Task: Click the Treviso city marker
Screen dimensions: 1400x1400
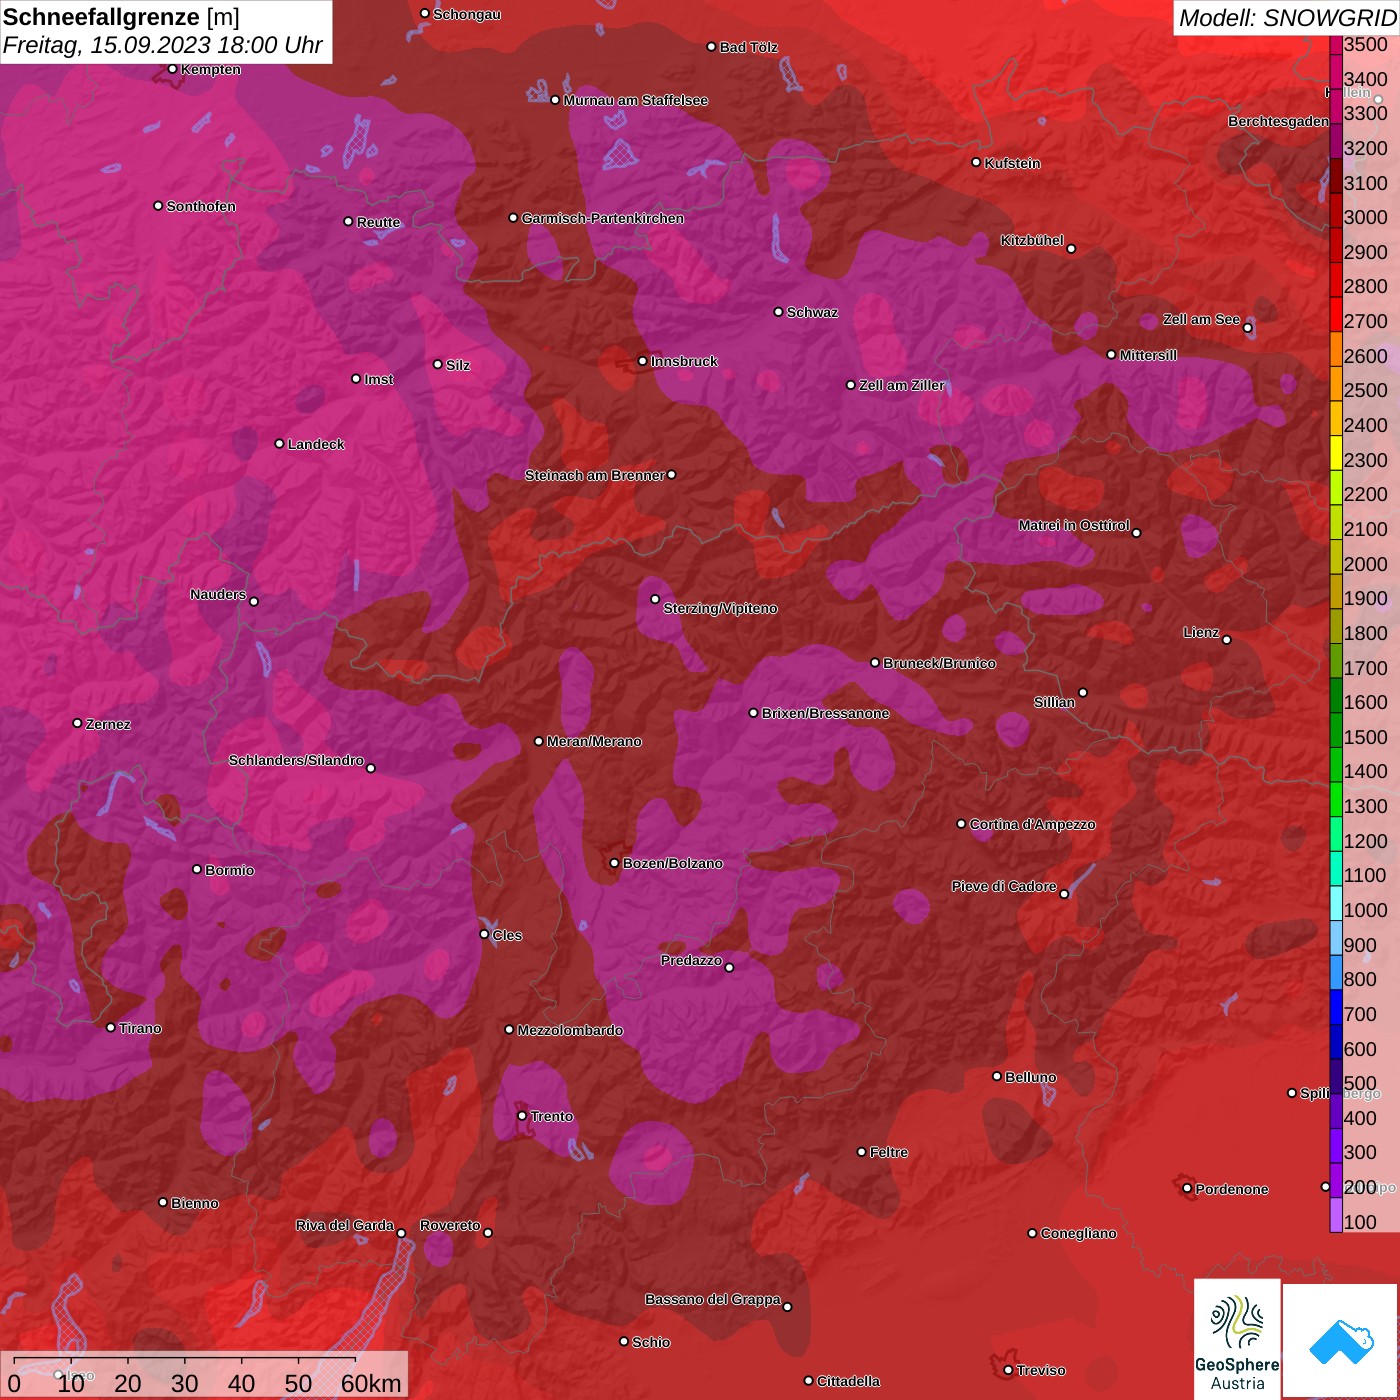Action: tap(1009, 1370)
